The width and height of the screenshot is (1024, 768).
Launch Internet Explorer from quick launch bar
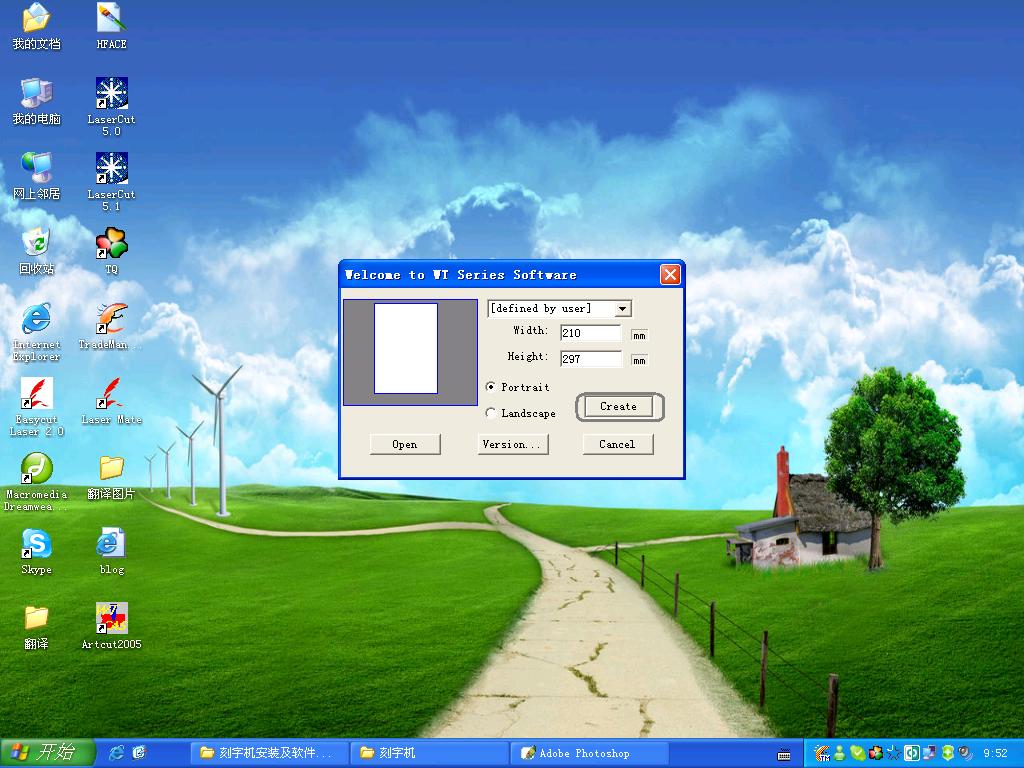[x=117, y=753]
